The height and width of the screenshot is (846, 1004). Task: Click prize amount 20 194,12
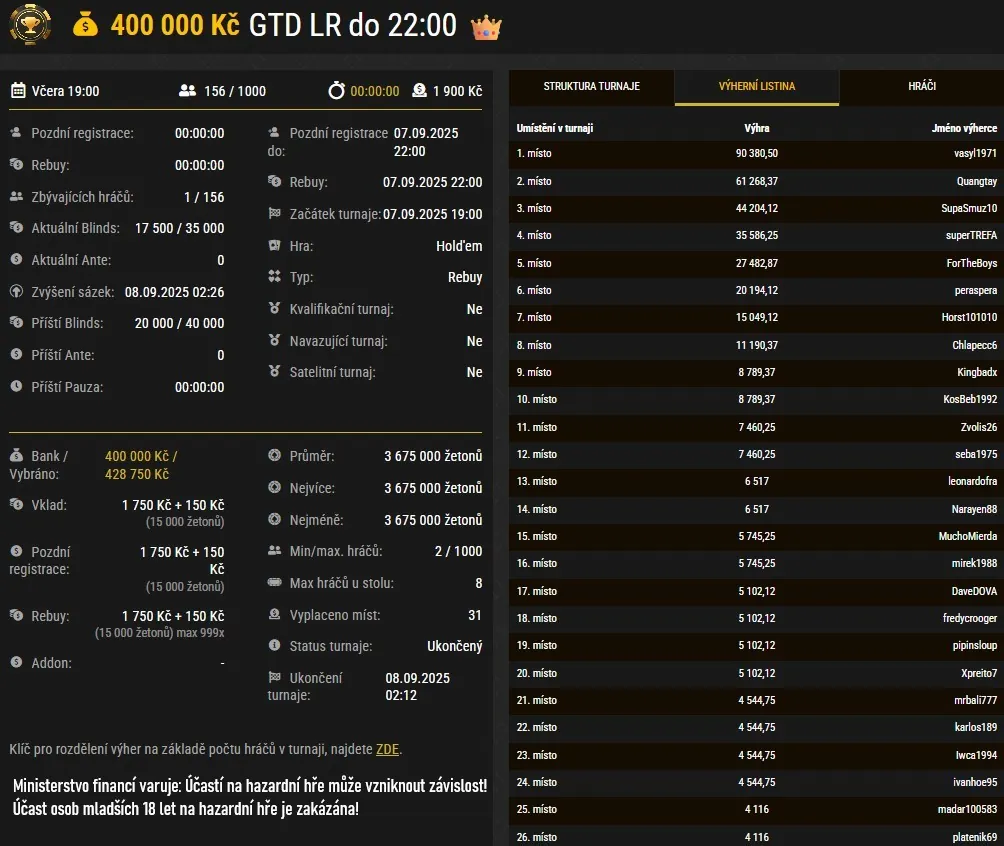pos(757,290)
